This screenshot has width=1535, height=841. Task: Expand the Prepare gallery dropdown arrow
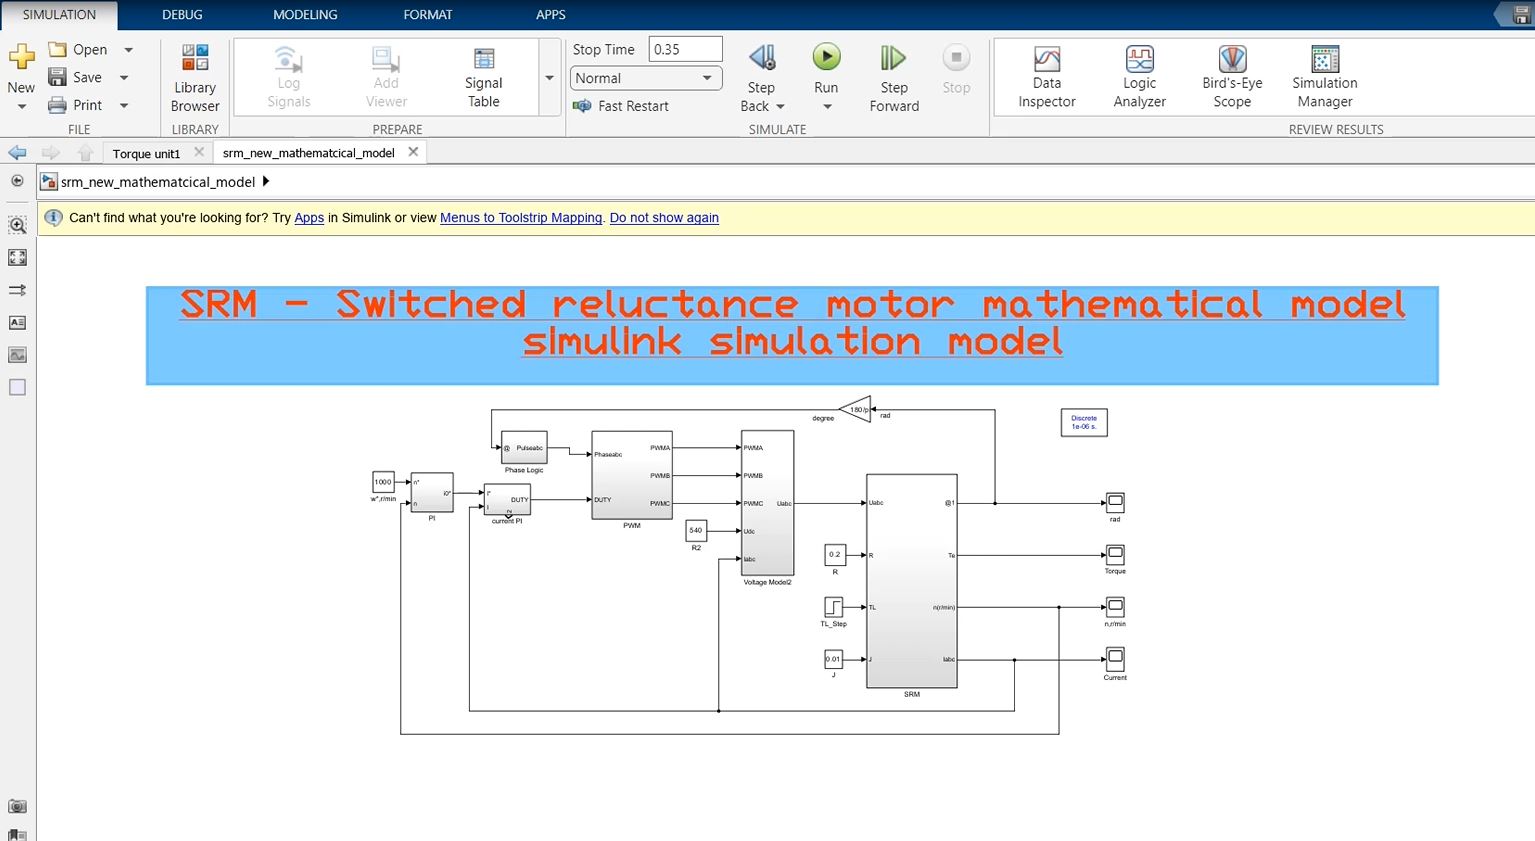point(549,78)
